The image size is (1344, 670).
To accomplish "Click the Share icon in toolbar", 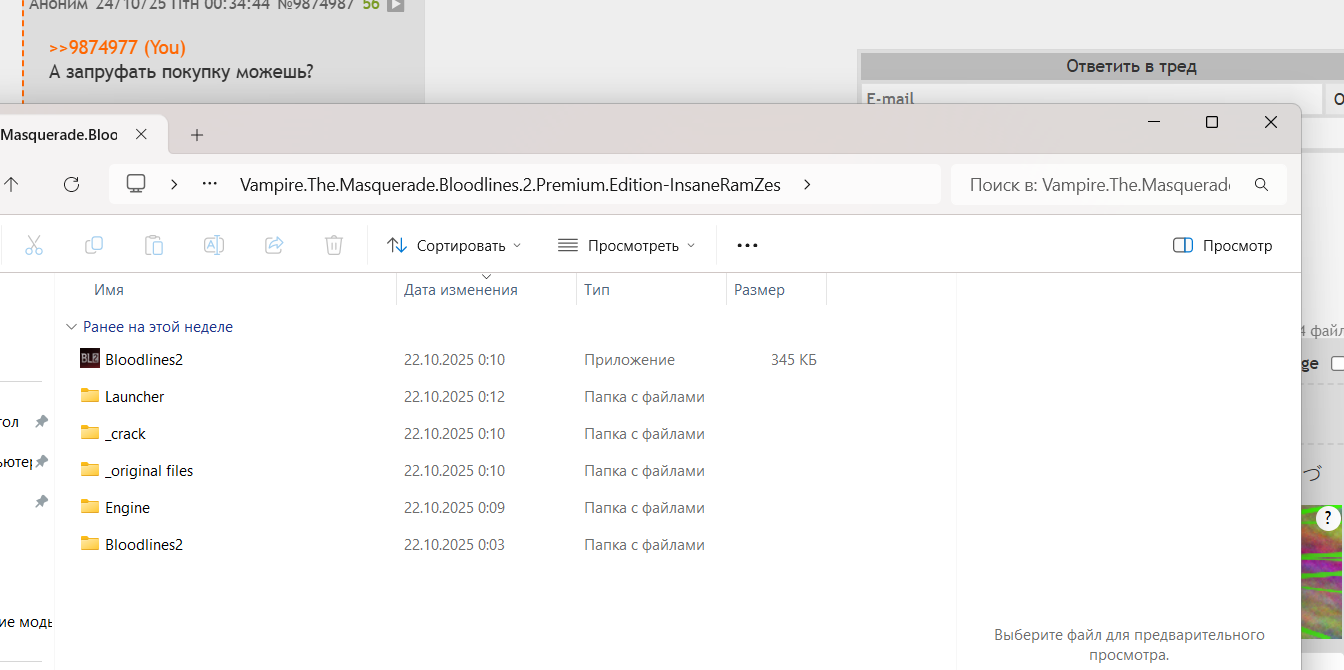I will [274, 245].
